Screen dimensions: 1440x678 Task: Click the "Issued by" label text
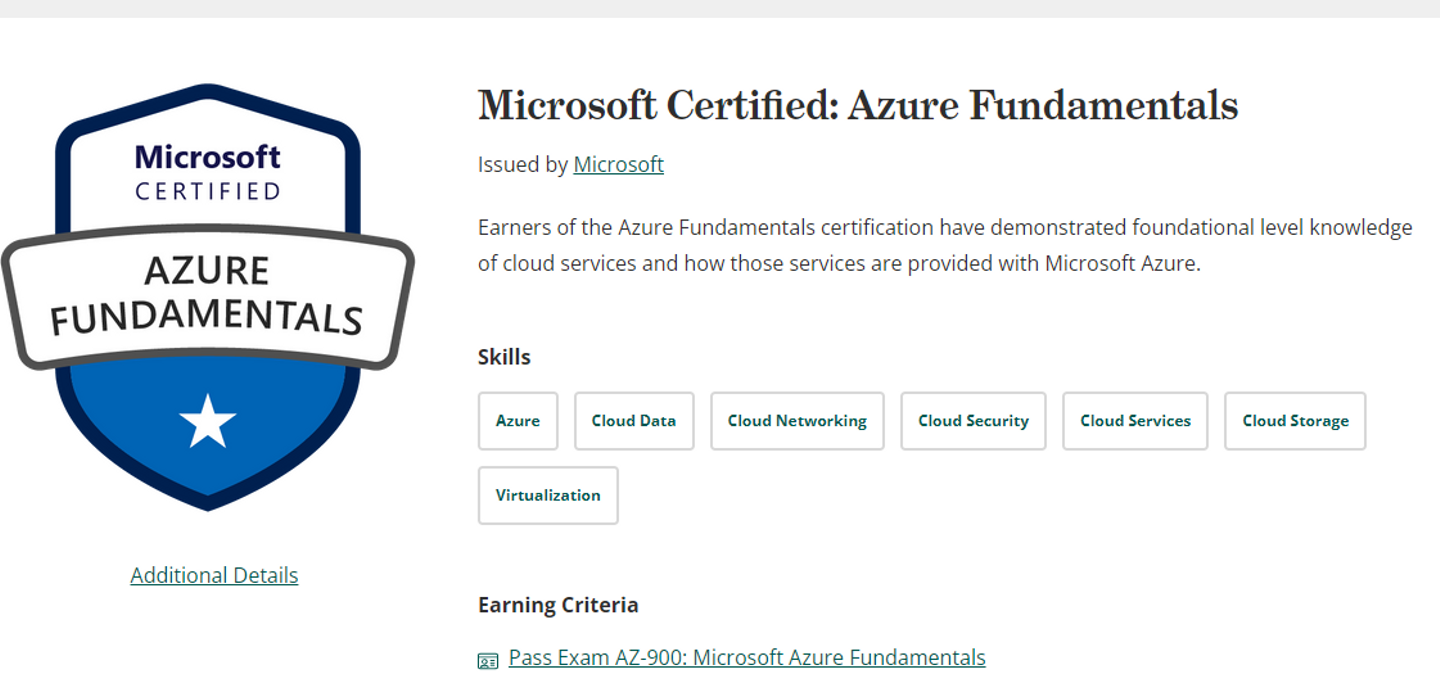(x=522, y=164)
